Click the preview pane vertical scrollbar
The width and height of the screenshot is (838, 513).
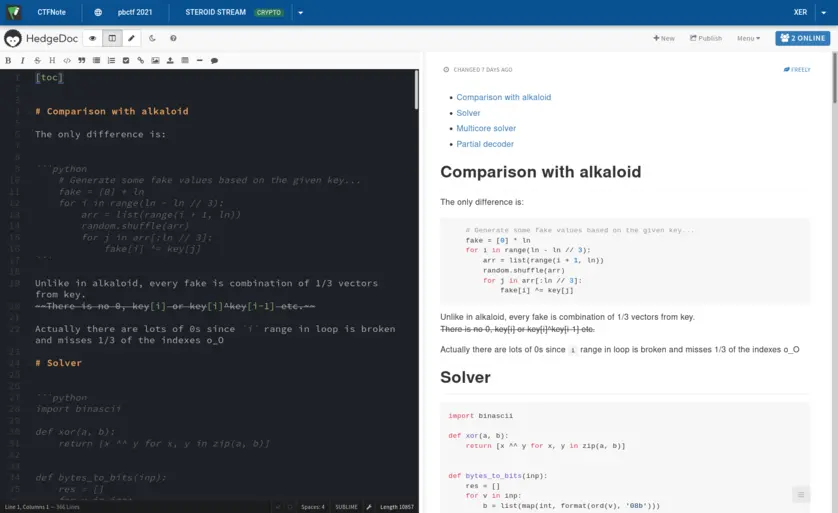click(835, 77)
